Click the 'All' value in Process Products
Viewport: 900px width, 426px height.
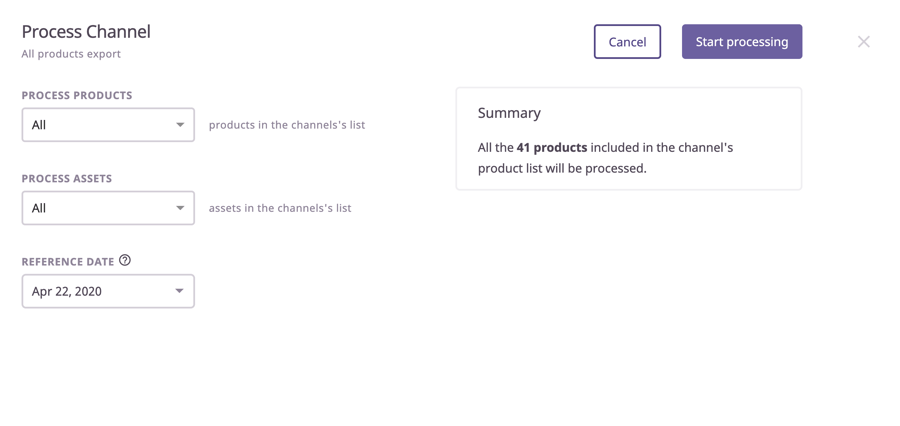point(40,125)
